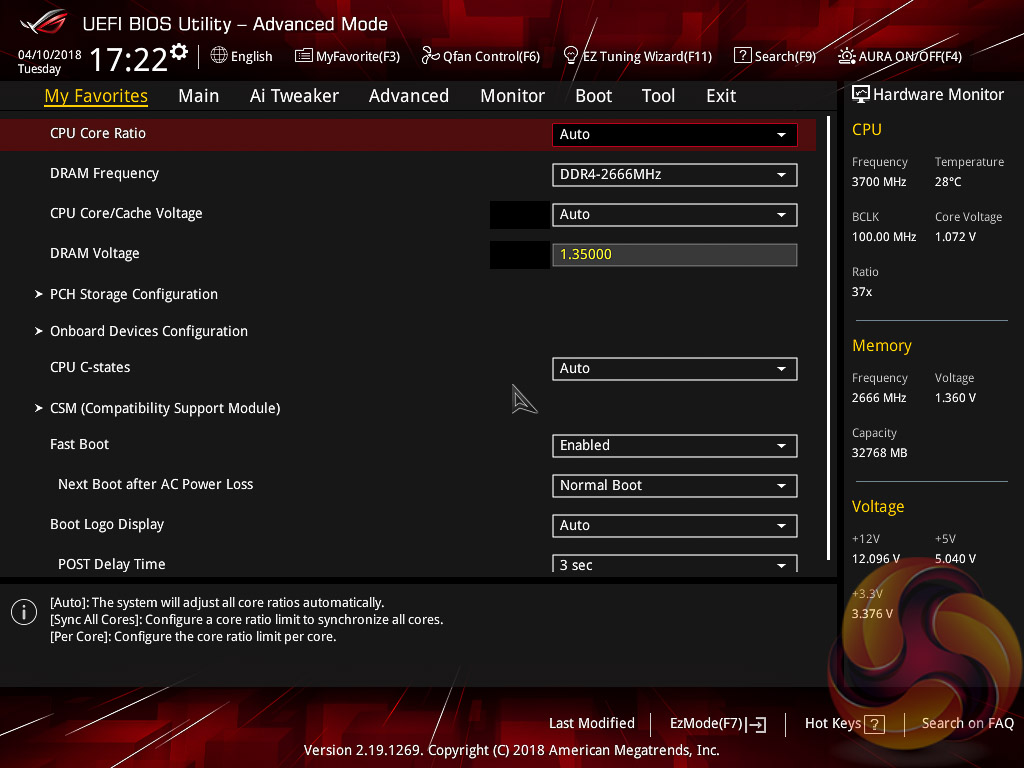Open date/time settings gear icon

pyautogui.click(x=179, y=52)
